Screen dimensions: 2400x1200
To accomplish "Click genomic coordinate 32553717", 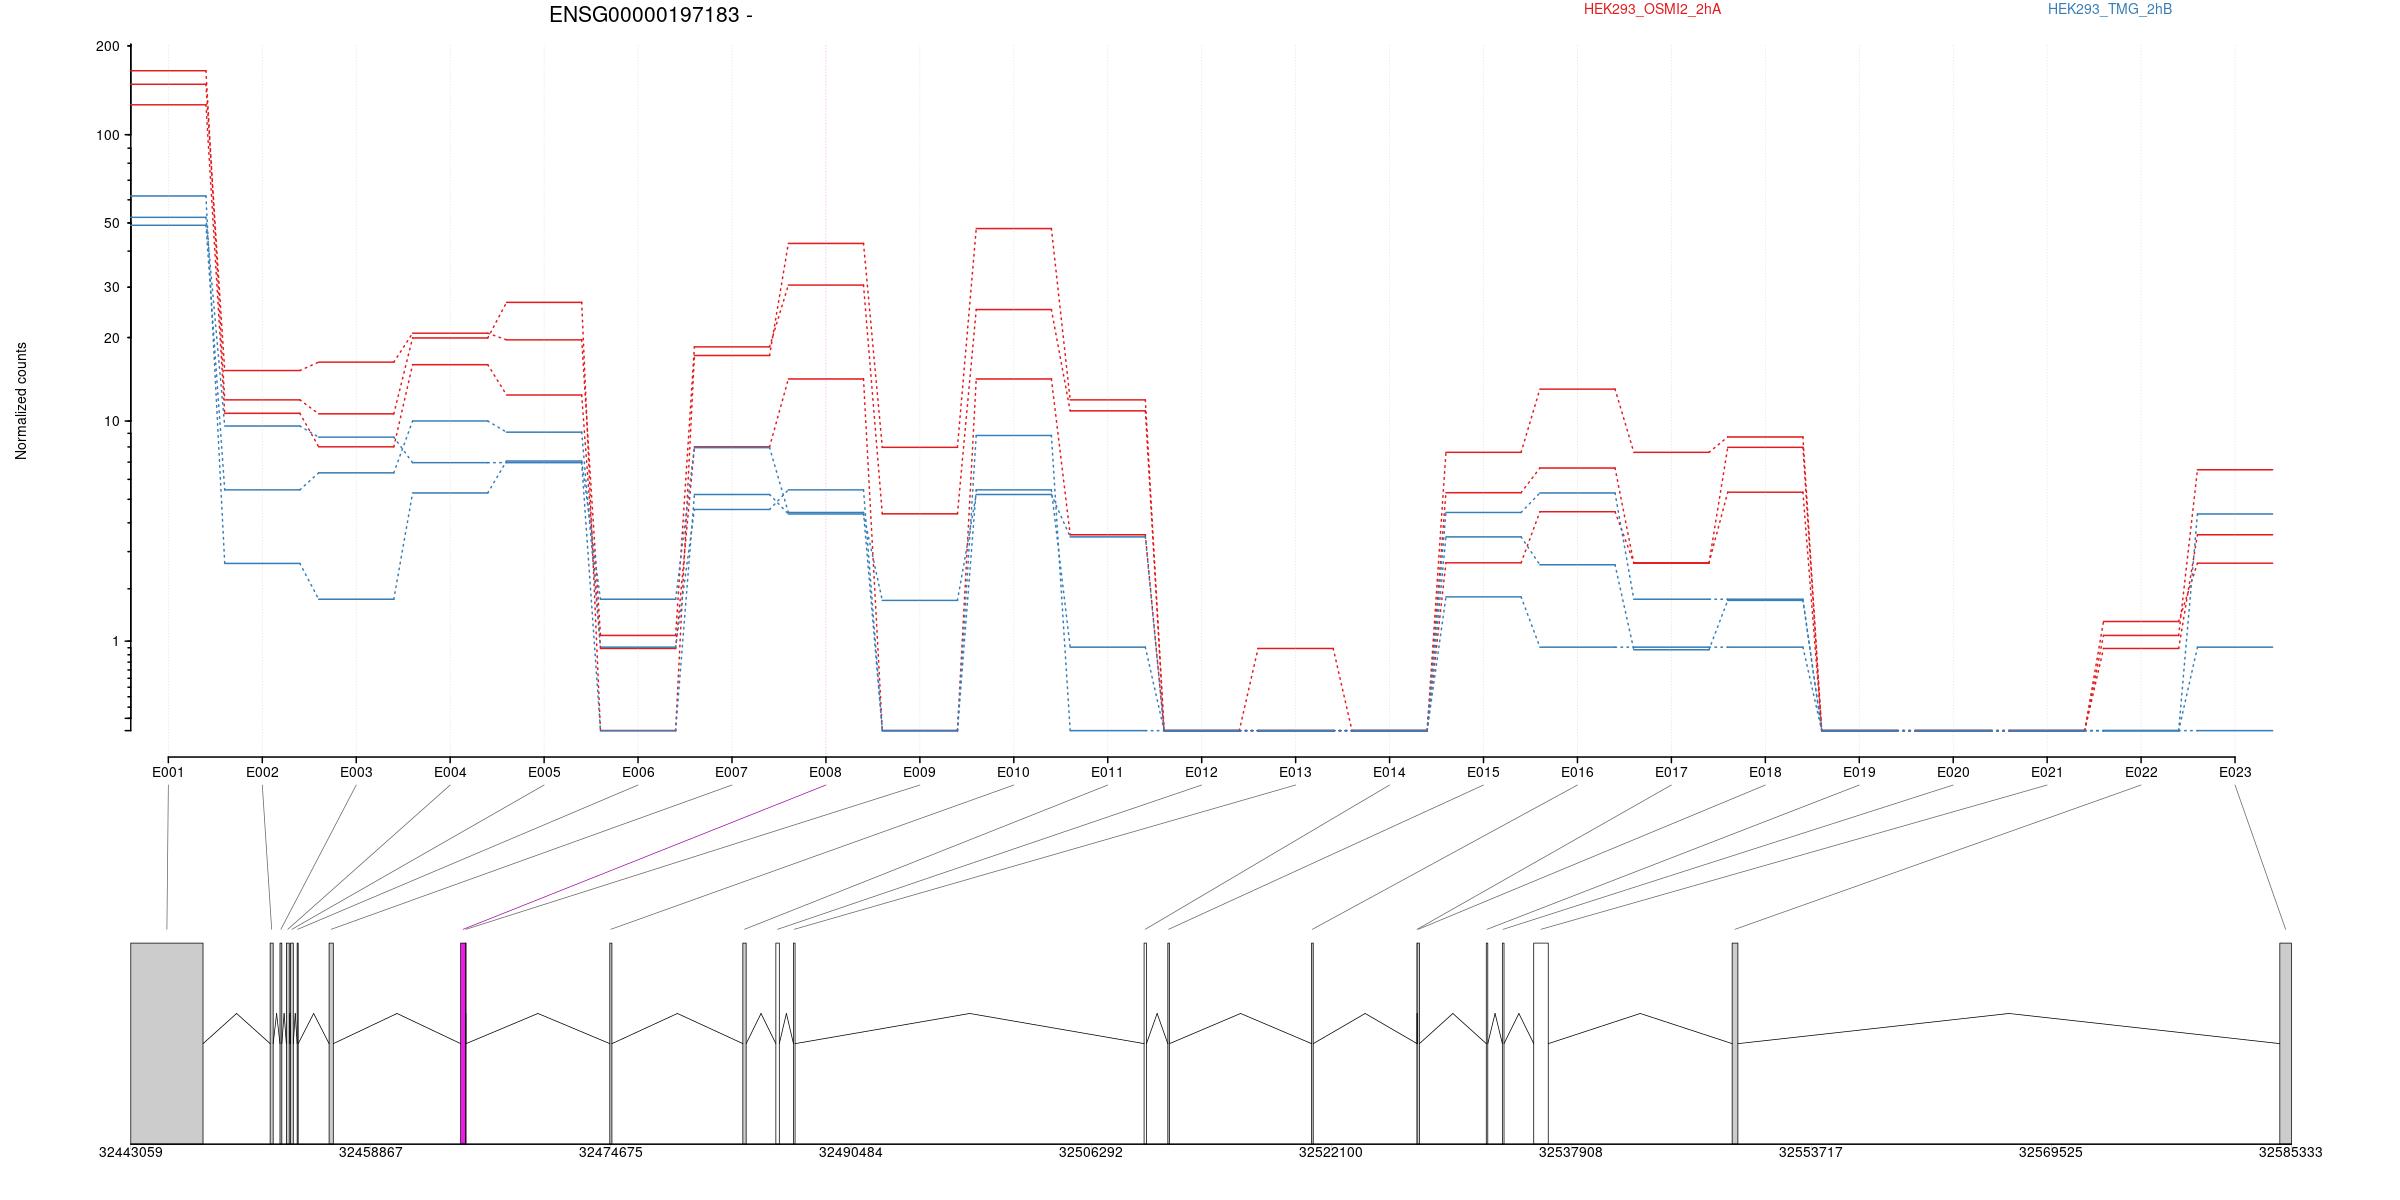I will pyautogui.click(x=1811, y=1152).
